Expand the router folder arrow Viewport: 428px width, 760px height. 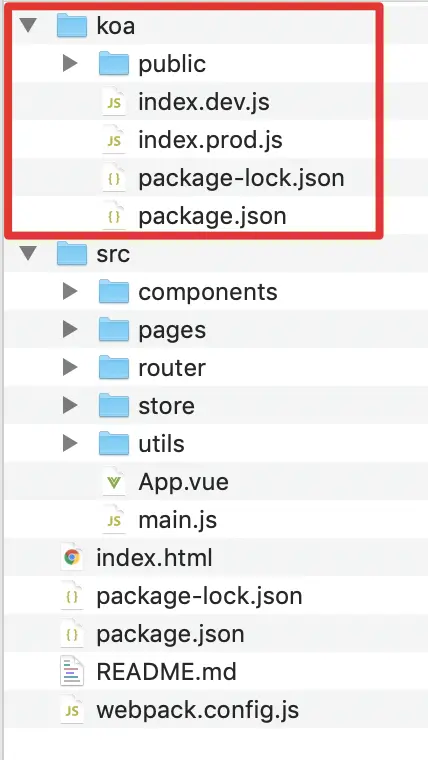70,367
